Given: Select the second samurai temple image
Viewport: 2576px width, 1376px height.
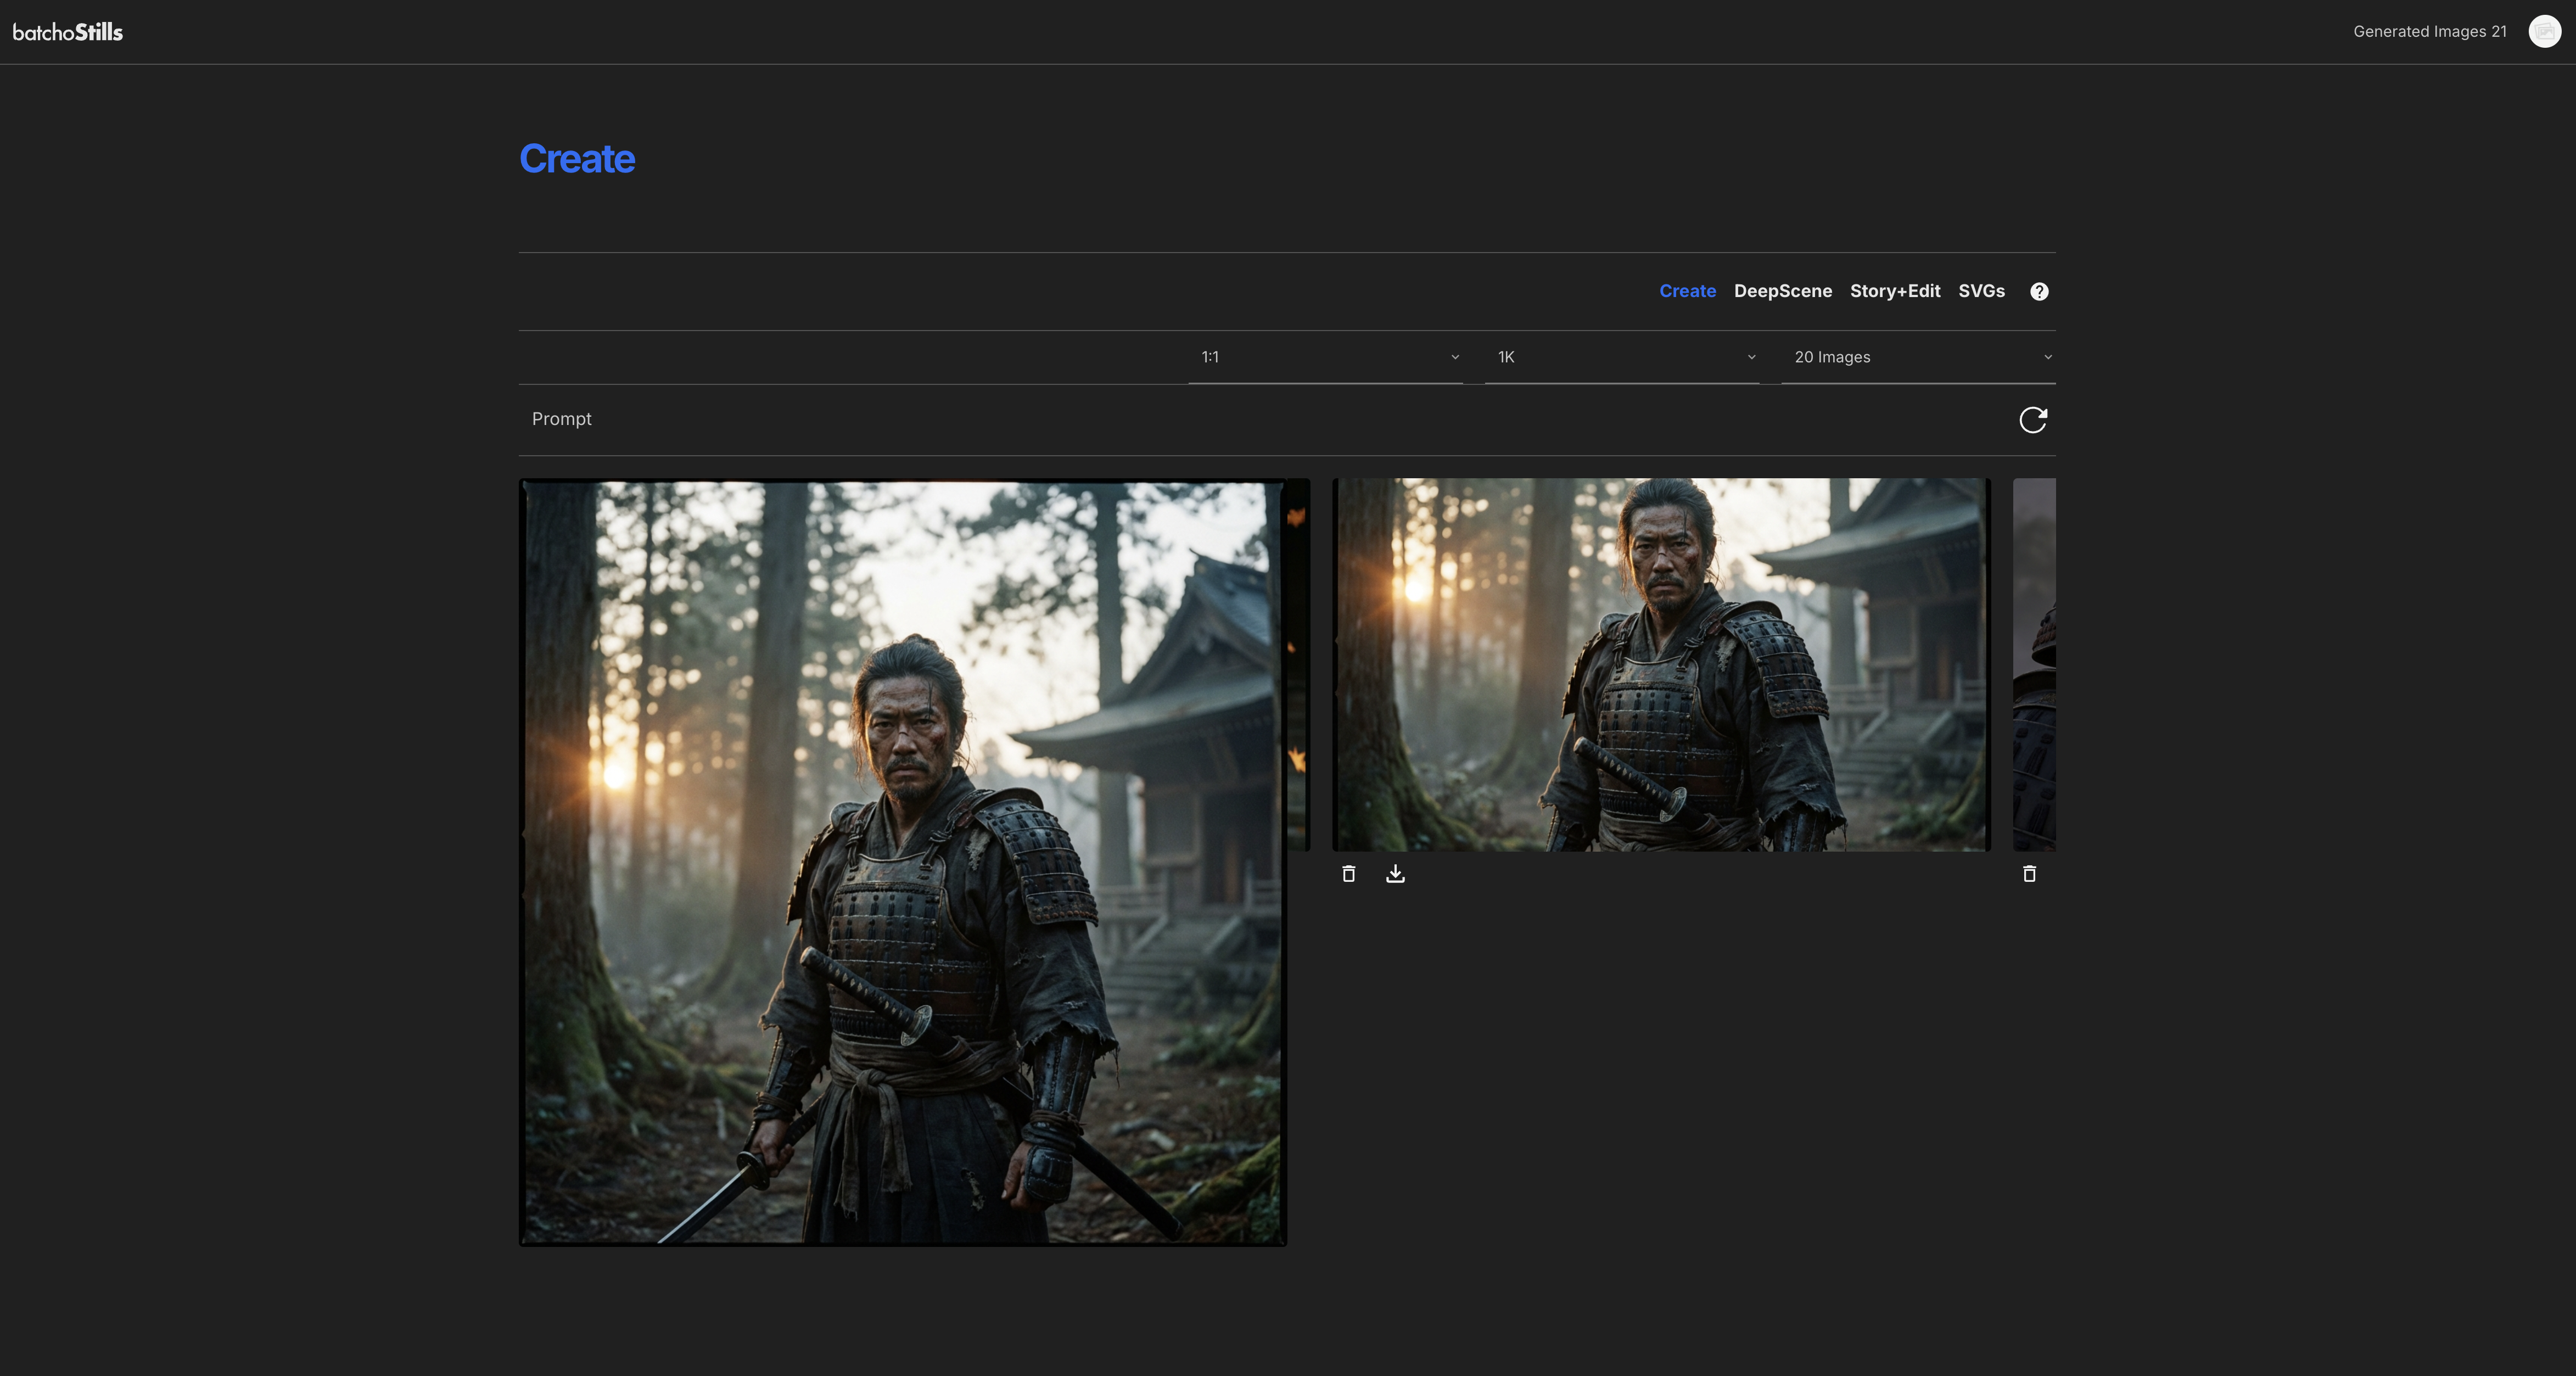Looking at the screenshot, I should (1661, 665).
